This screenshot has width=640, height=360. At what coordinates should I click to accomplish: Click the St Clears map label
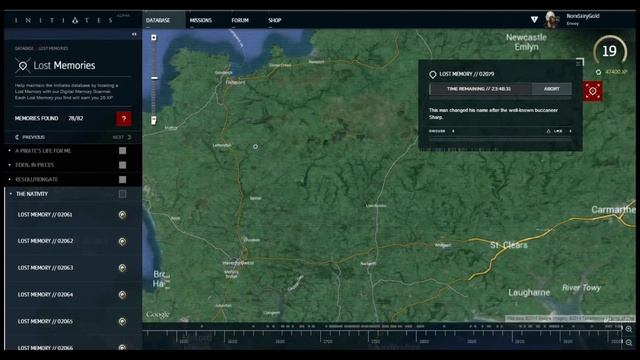(x=509, y=245)
